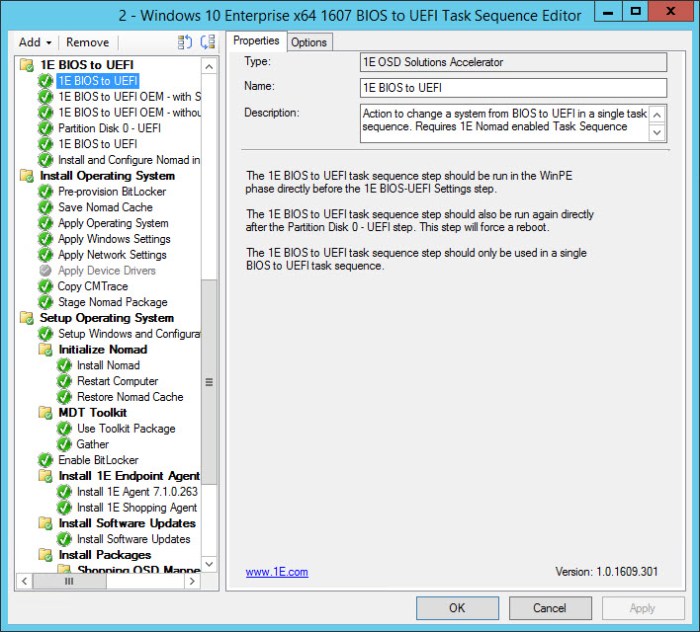Switch to the Options tab
This screenshot has width=700, height=632.
coord(309,42)
